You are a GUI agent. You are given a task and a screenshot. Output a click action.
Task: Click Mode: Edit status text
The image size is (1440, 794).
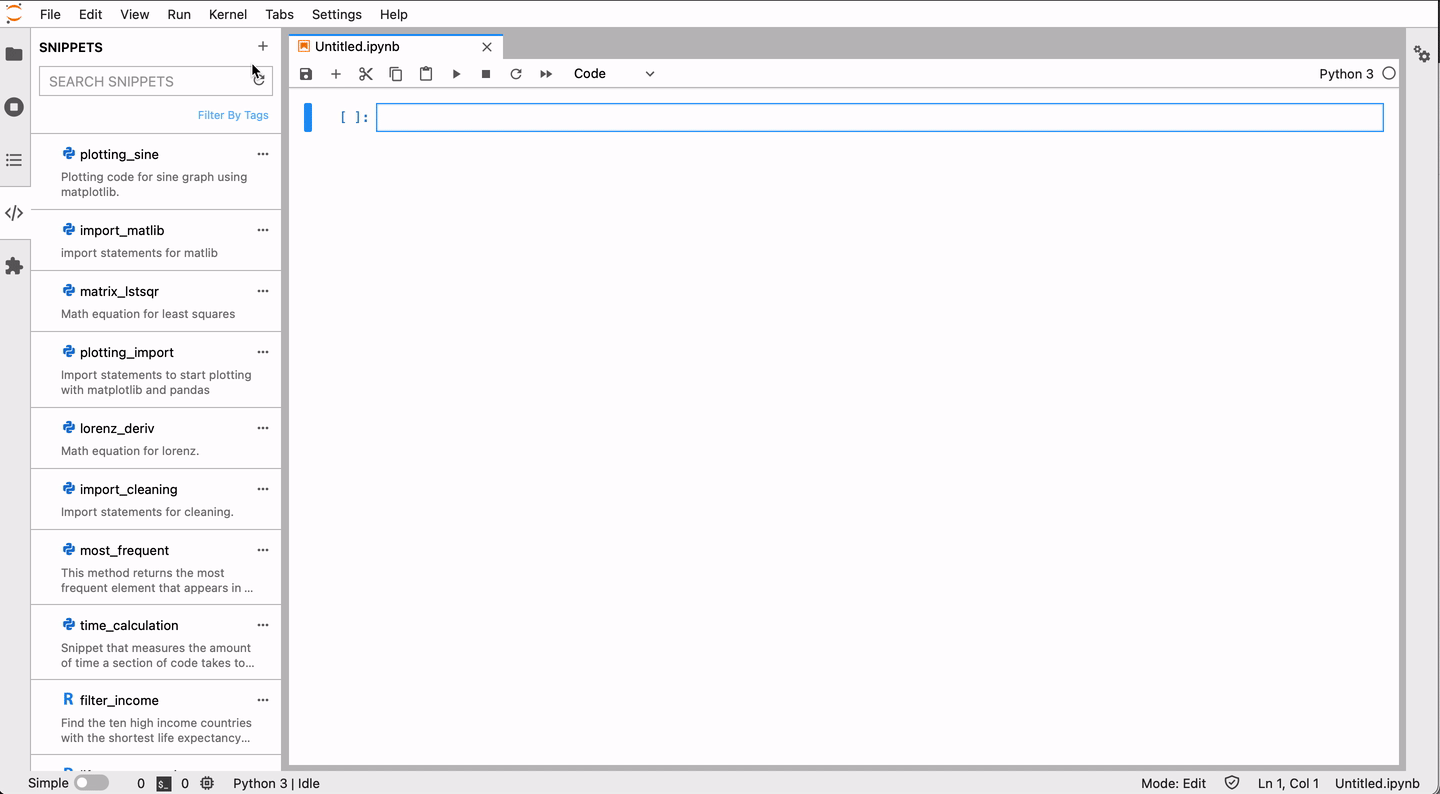1173,784
